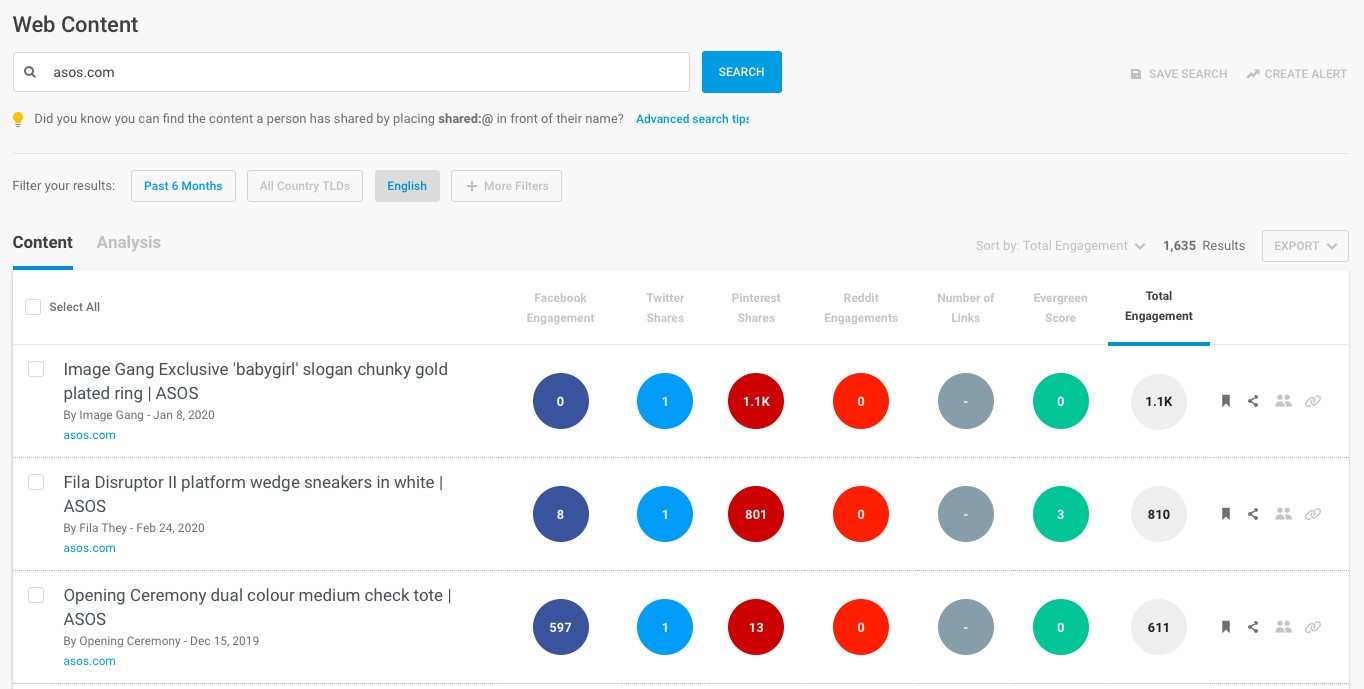
Task: Share the Image Gang babygirl ring article
Action: (1253, 401)
